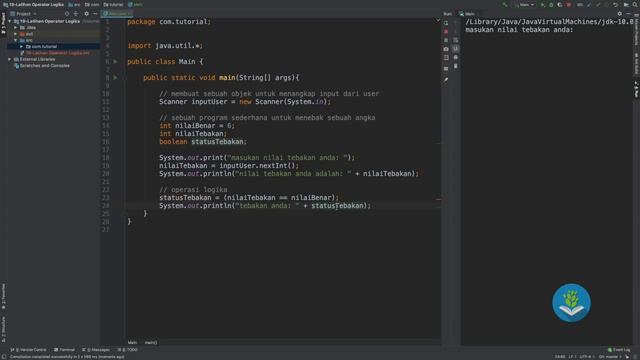Open the Favorites tool window from the left stripe
The height and width of the screenshot is (360, 640).
click(x=3, y=297)
